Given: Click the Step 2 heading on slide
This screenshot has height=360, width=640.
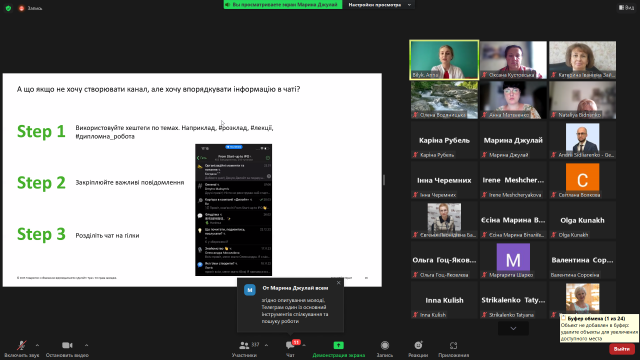Looking at the screenshot, I should pyautogui.click(x=41, y=182).
